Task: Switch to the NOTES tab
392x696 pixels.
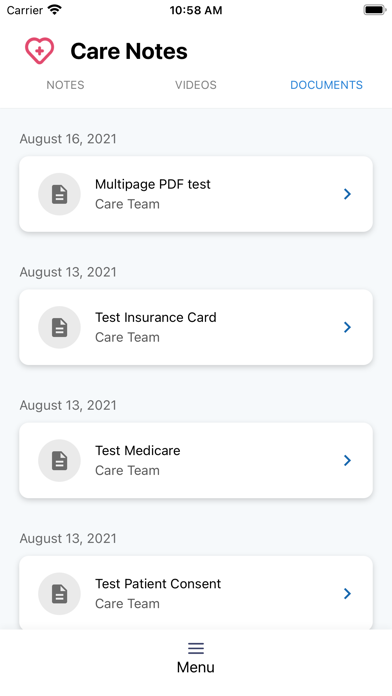Action: point(65,85)
